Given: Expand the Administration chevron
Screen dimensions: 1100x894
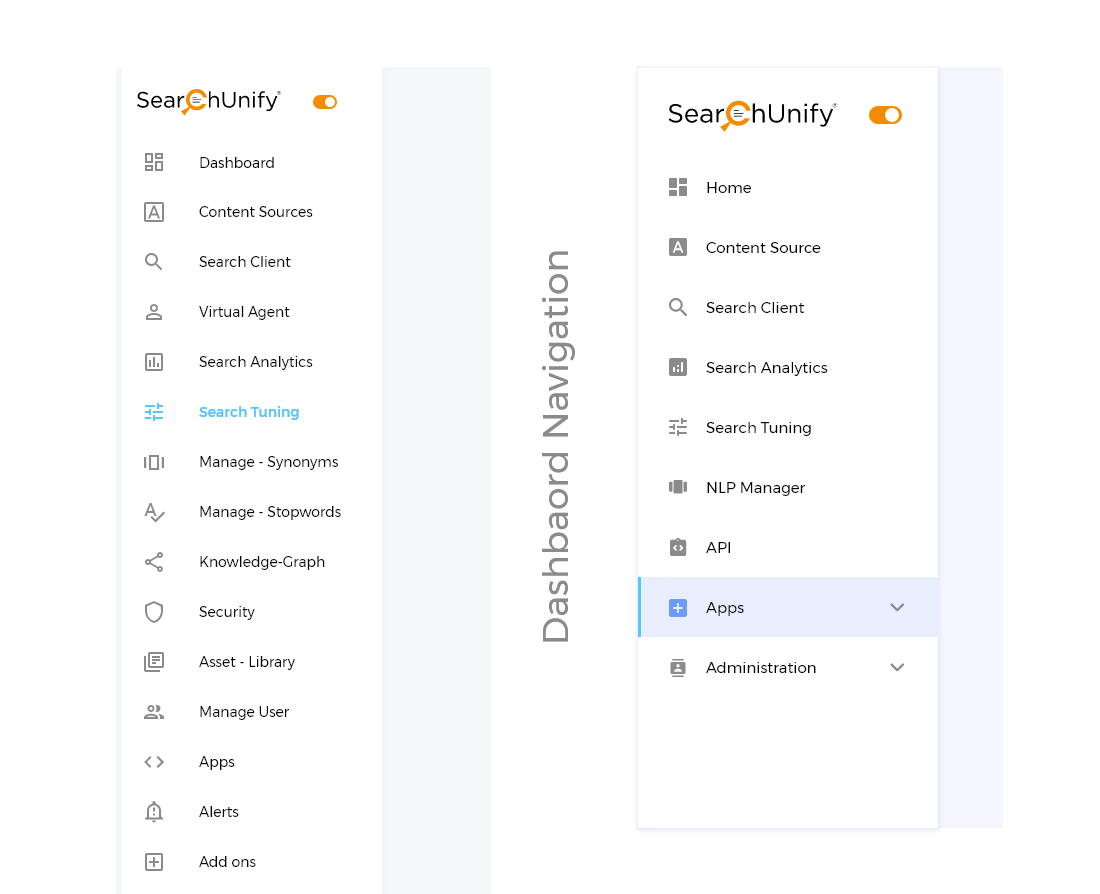Looking at the screenshot, I should [897, 668].
